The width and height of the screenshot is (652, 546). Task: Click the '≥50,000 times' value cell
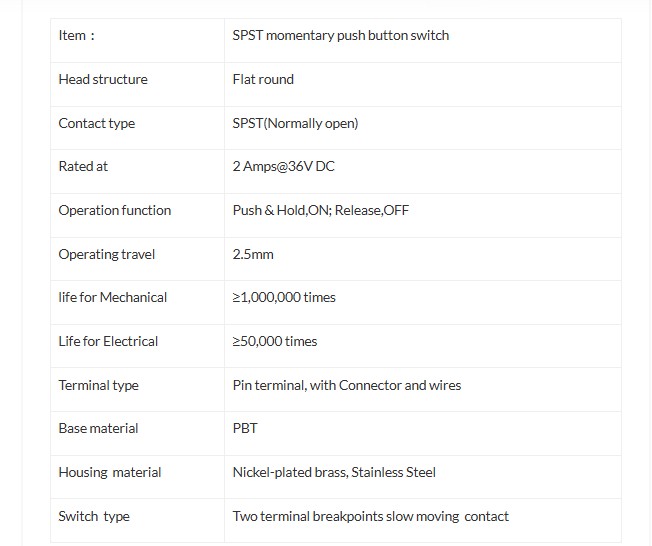pyautogui.click(x=275, y=342)
